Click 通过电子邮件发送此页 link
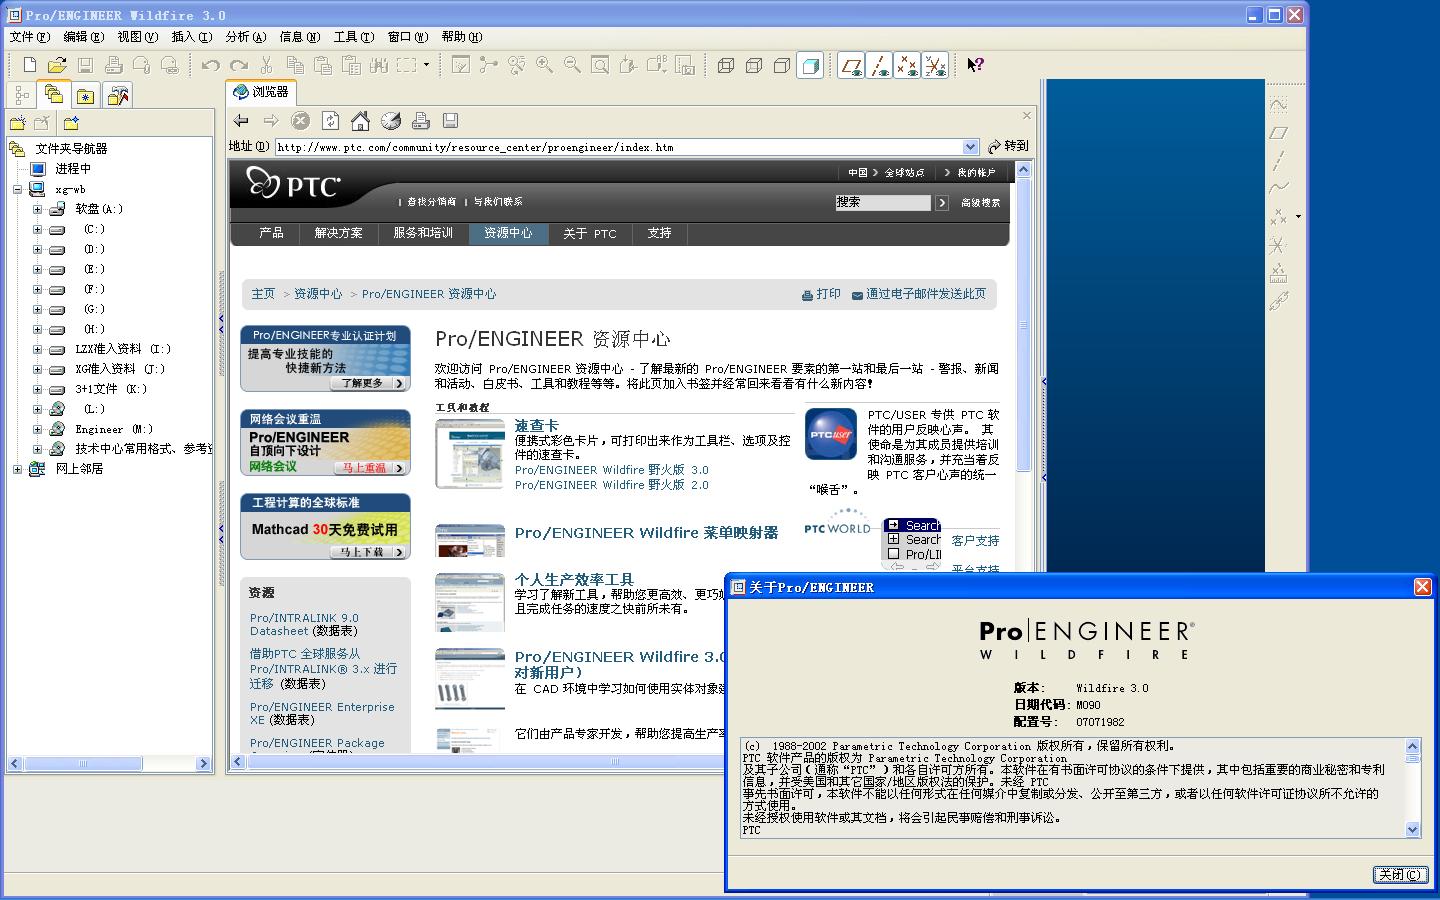This screenshot has height=900, width=1440. tap(925, 294)
